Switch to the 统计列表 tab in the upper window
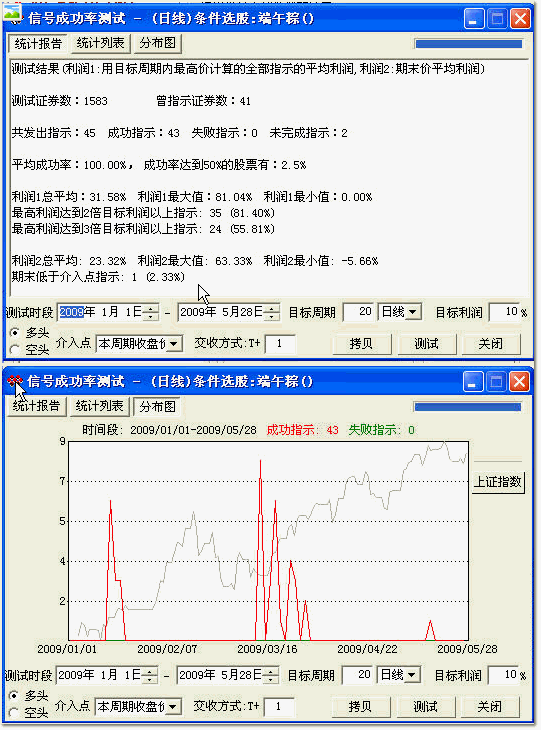This screenshot has width=541, height=730. click(x=101, y=43)
